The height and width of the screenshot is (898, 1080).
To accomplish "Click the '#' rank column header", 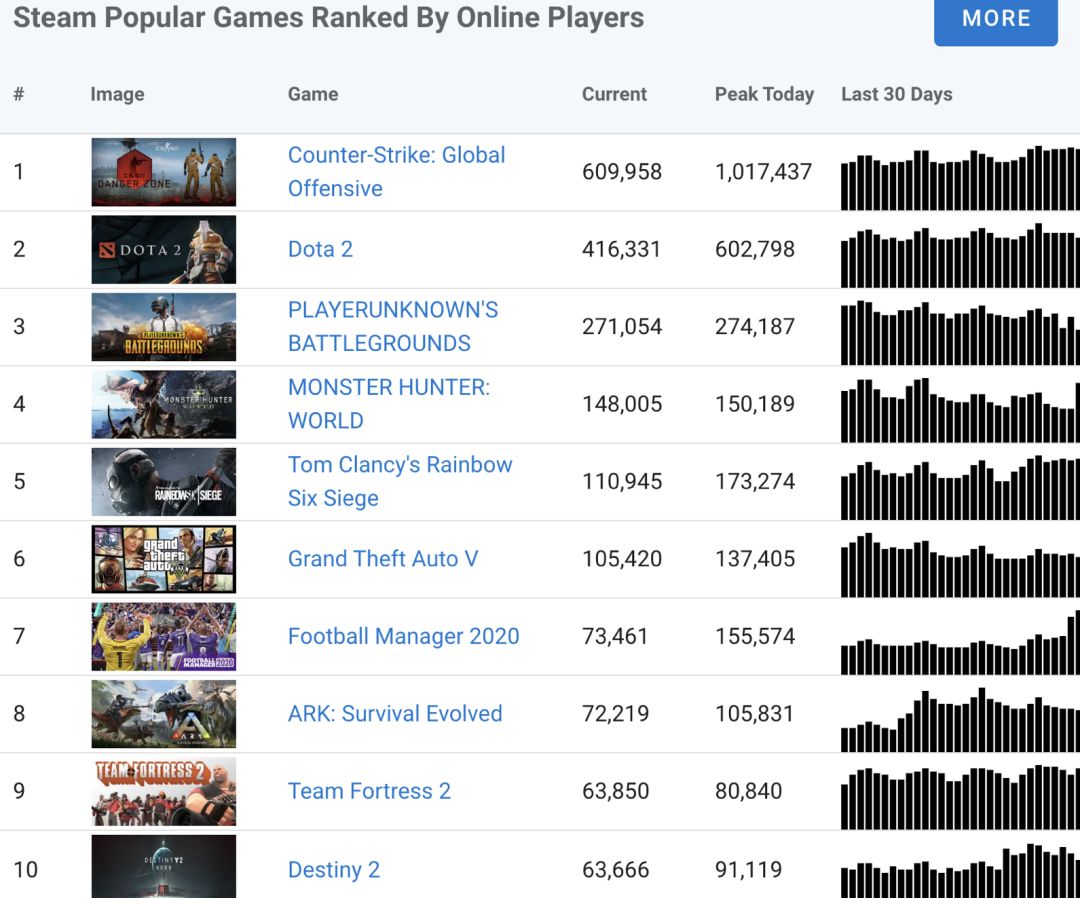I will point(19,94).
